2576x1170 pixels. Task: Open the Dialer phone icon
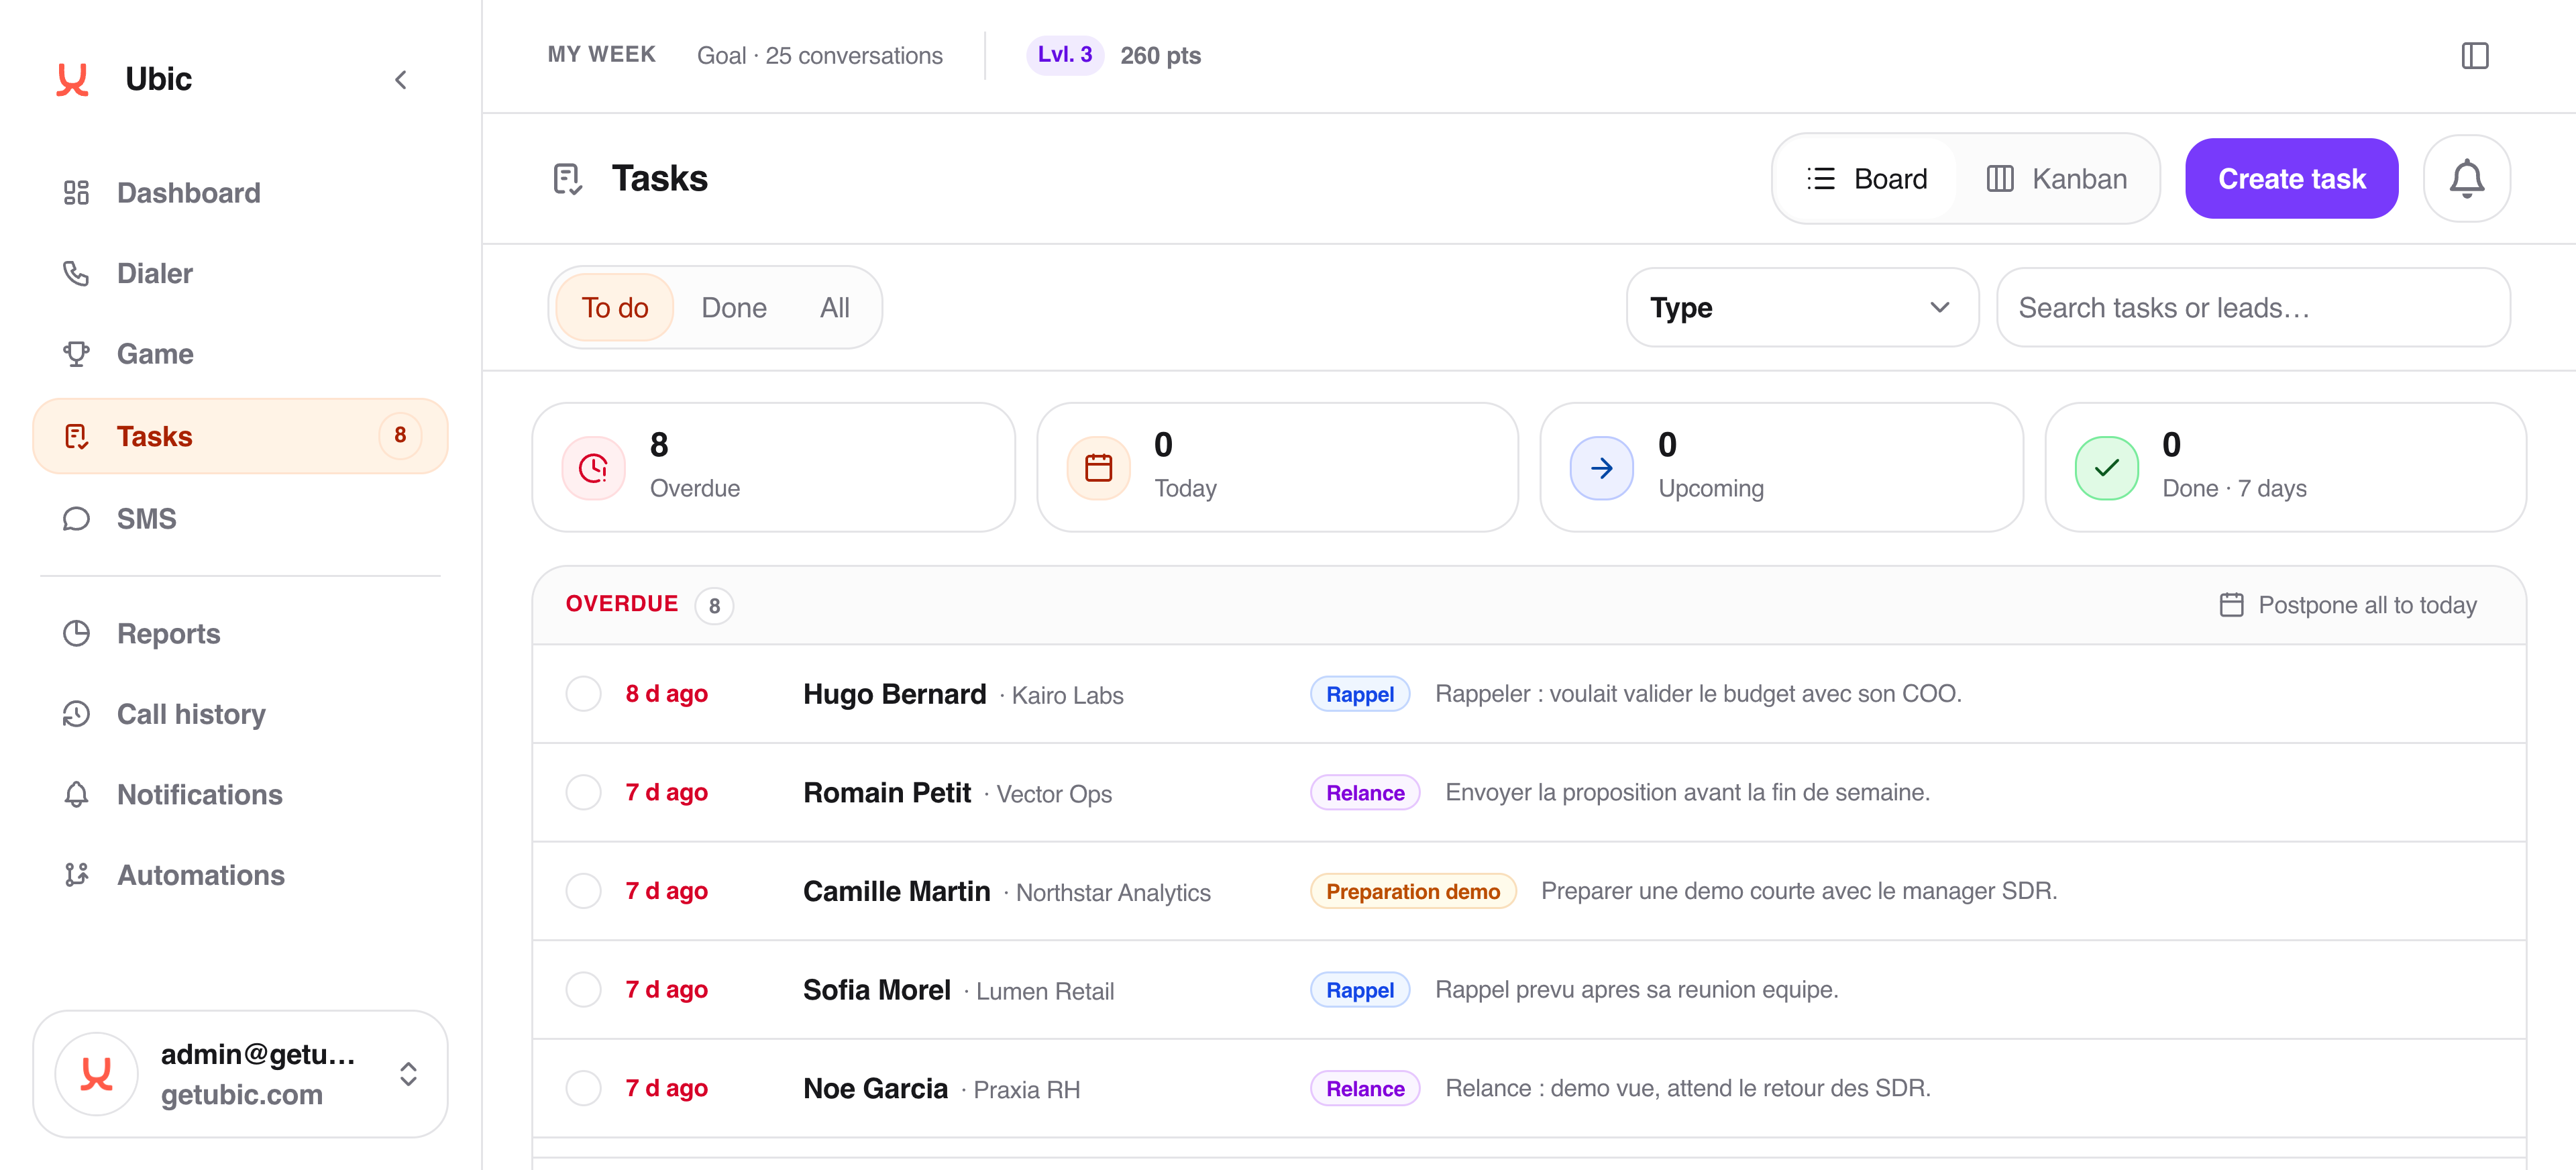(76, 273)
